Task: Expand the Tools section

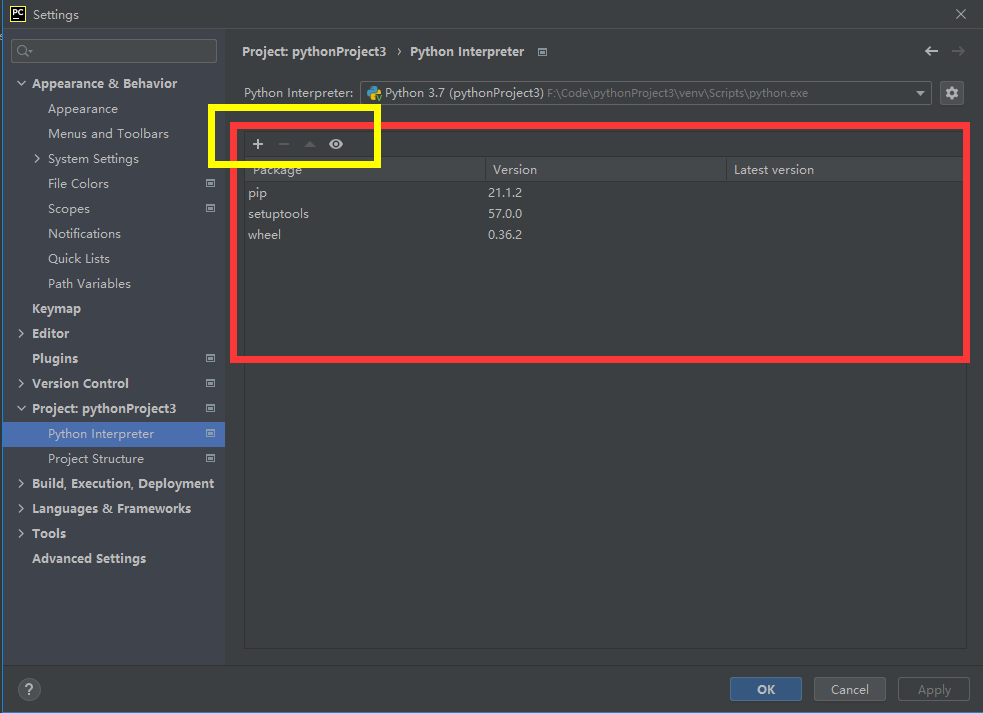Action: point(21,534)
